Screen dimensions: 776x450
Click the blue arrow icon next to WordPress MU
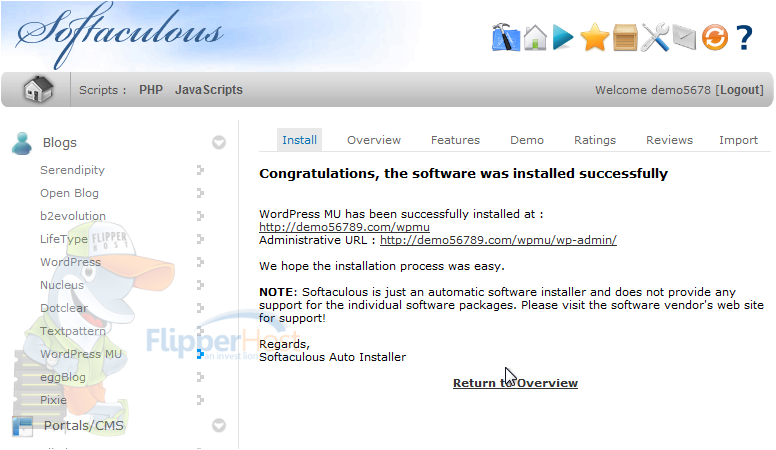[200, 354]
